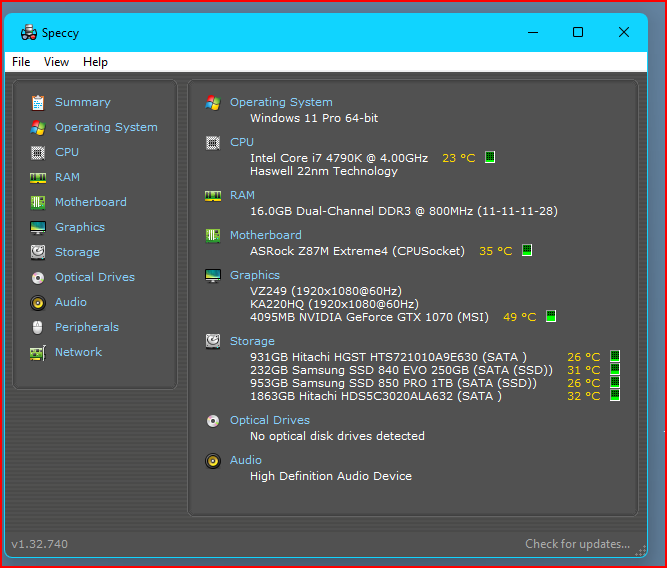Click the green temperature indicator next to CPU 23 °C
Screen dimensions: 667x568
tap(490, 157)
